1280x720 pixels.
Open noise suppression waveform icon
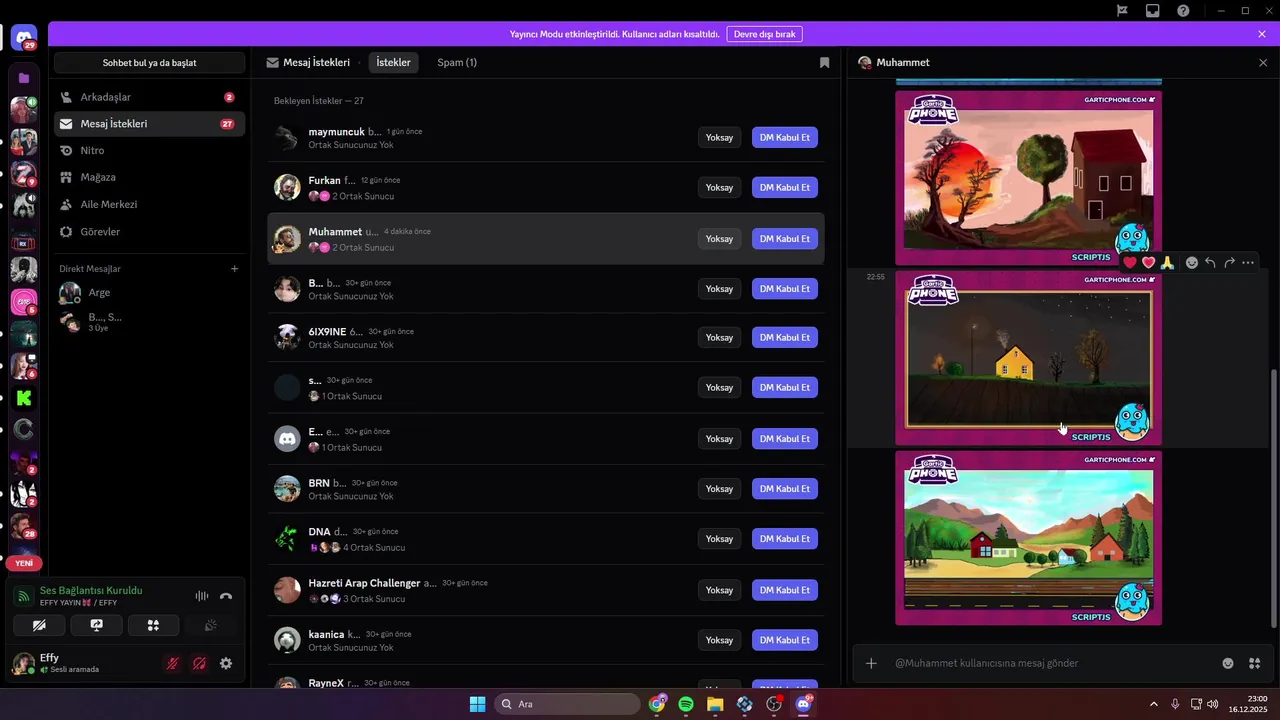pos(202,596)
